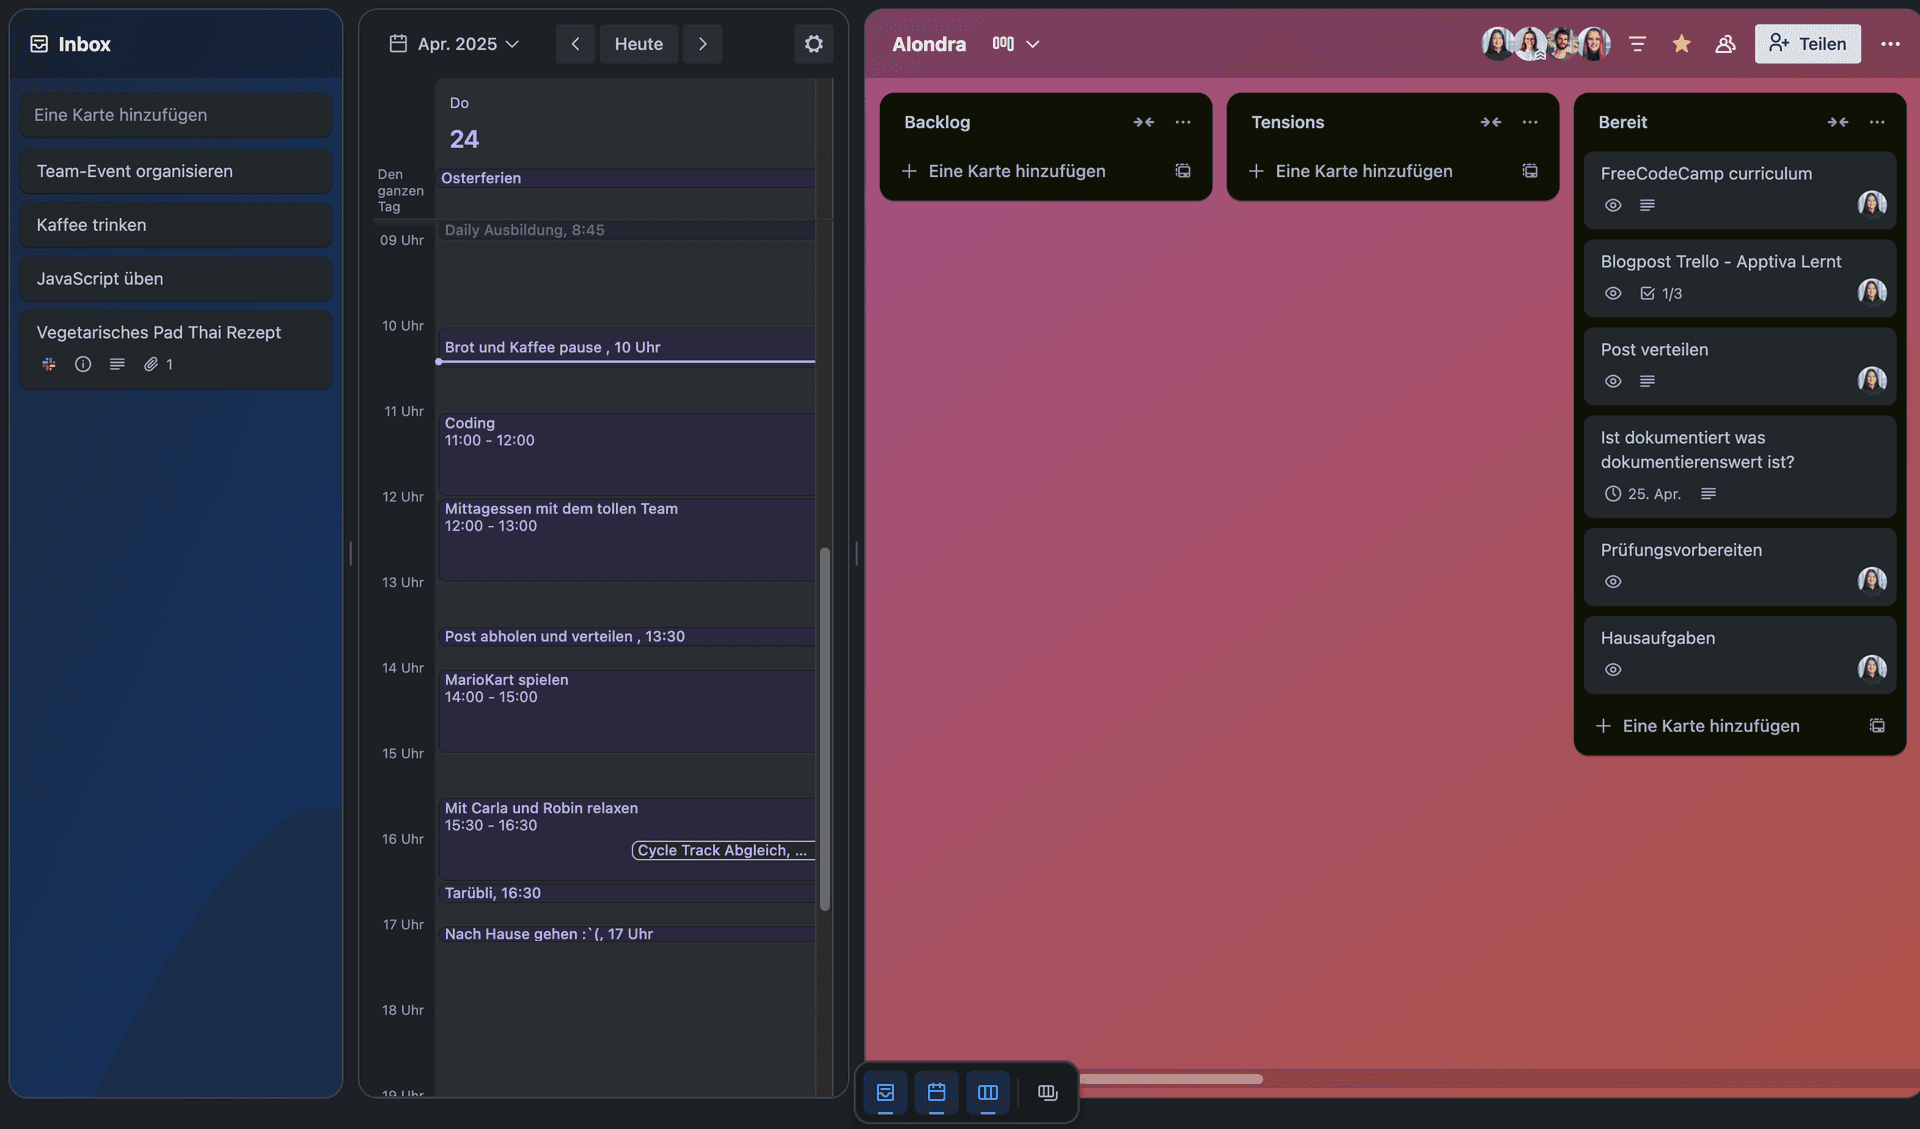Open the MarioKart spielen event
1920x1129 pixels.
[626, 711]
